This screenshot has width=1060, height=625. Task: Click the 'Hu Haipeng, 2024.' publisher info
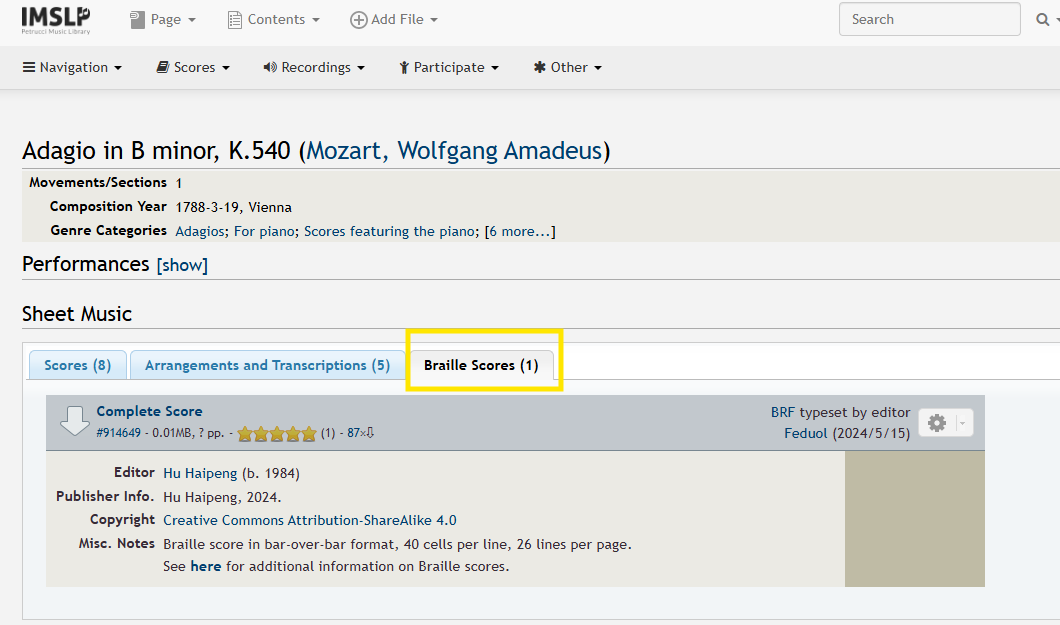coord(222,497)
